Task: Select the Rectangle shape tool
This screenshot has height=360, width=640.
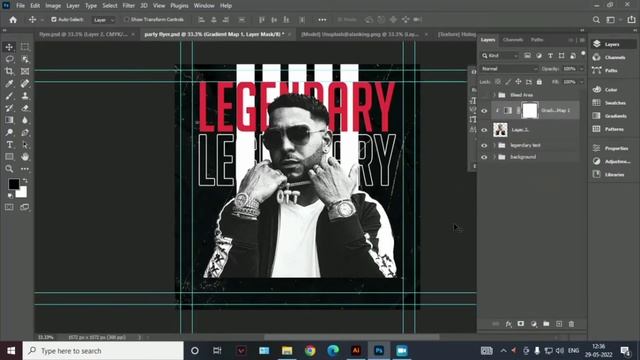Action: (x=9, y=157)
